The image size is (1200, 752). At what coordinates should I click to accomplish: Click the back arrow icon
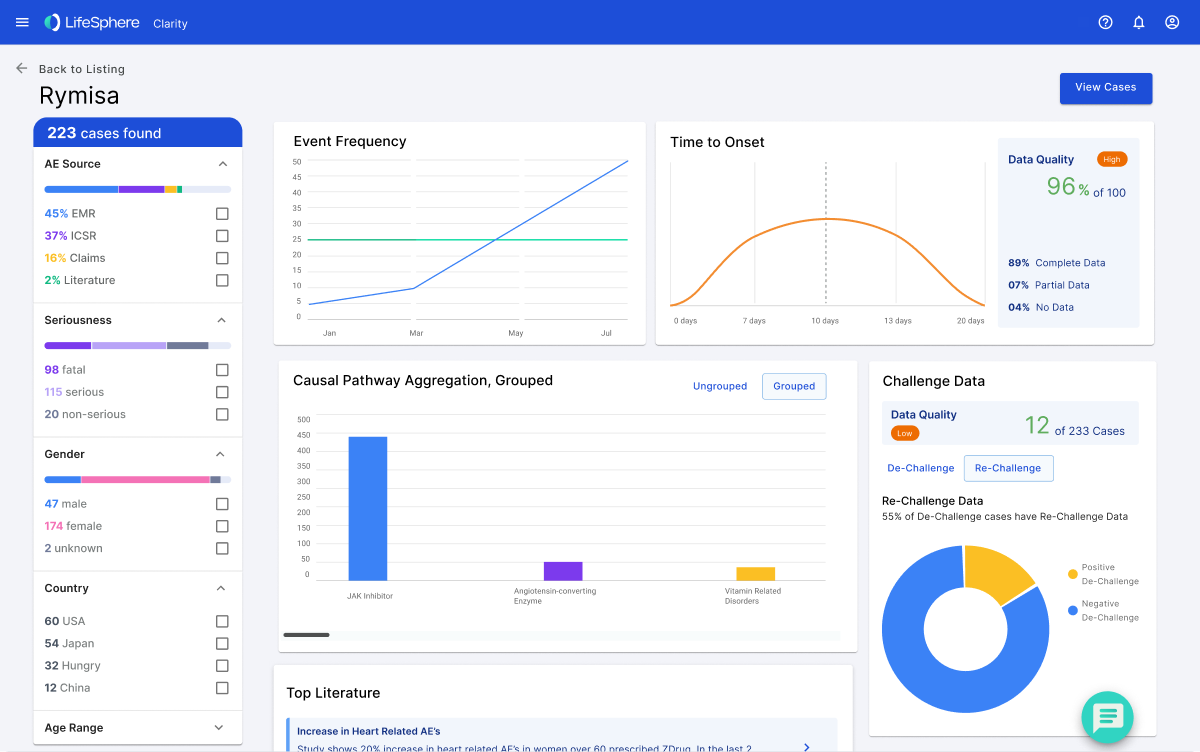point(21,69)
